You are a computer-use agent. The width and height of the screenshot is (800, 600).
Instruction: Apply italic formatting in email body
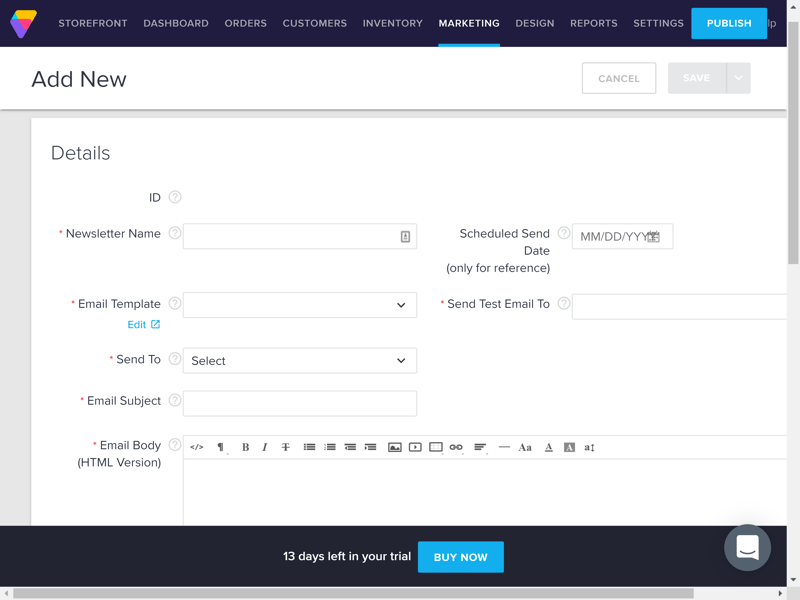tap(265, 447)
